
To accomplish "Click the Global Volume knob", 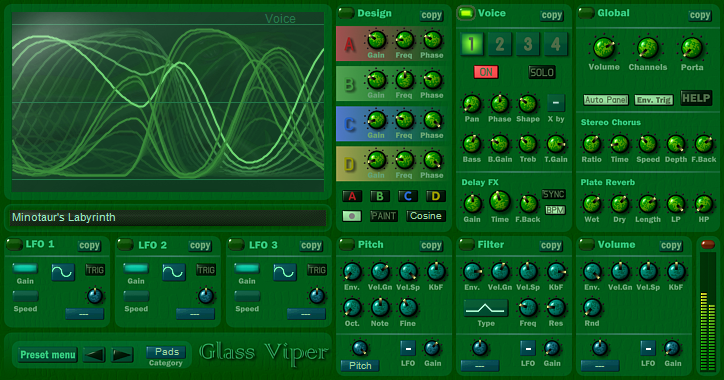I will [x=603, y=48].
